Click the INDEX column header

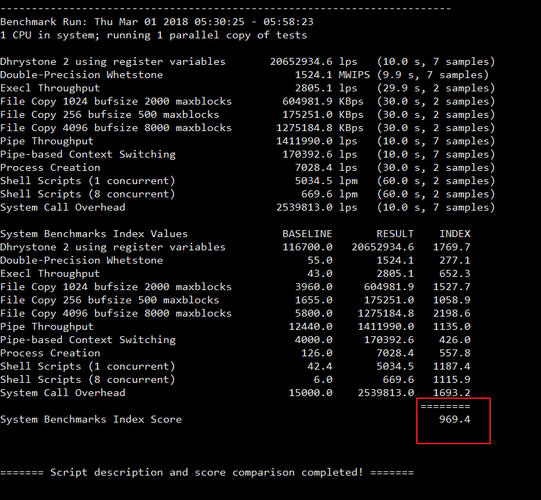point(454,234)
